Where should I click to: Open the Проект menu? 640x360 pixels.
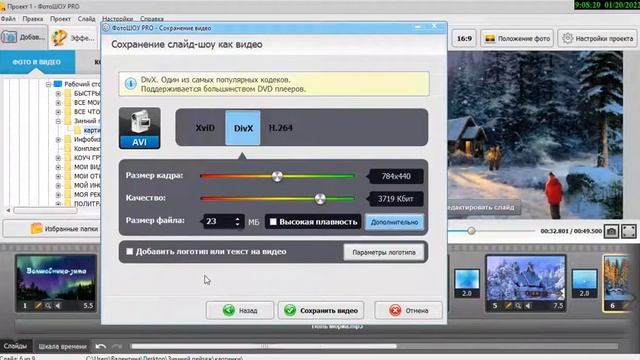pyautogui.click(x=60, y=19)
